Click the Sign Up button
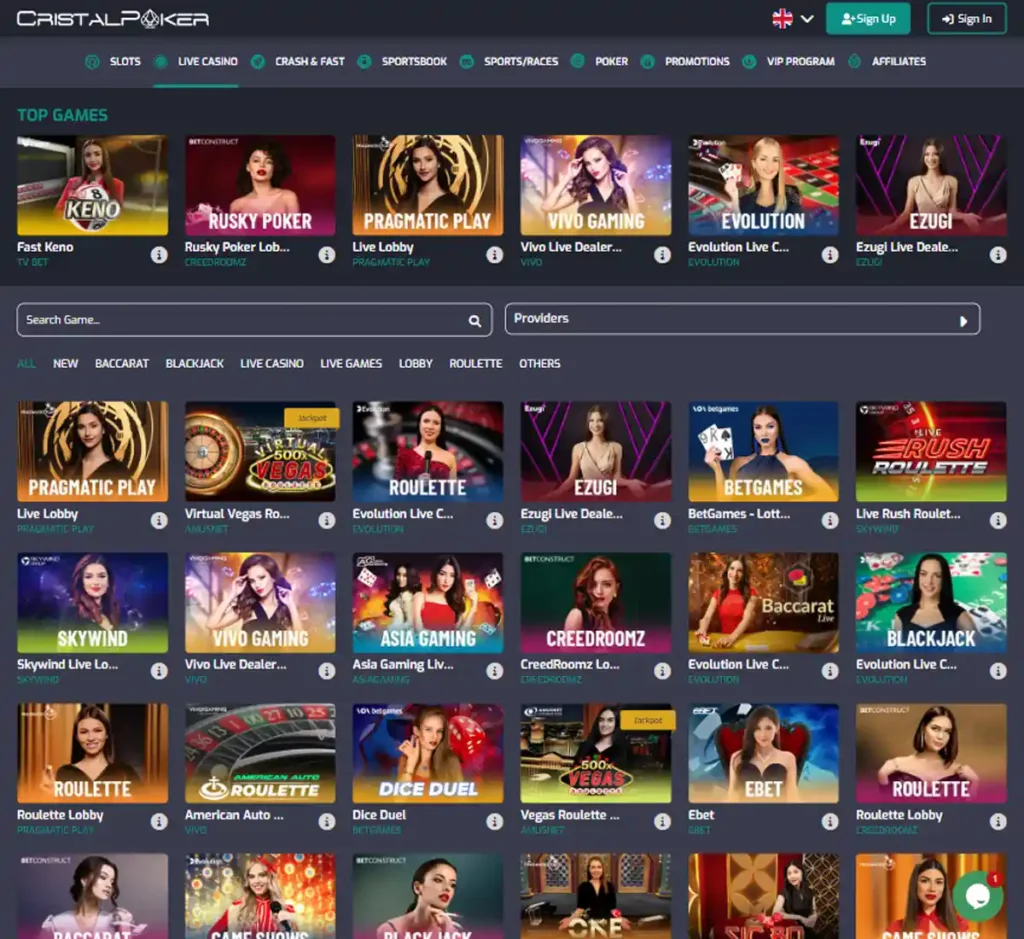 point(868,18)
